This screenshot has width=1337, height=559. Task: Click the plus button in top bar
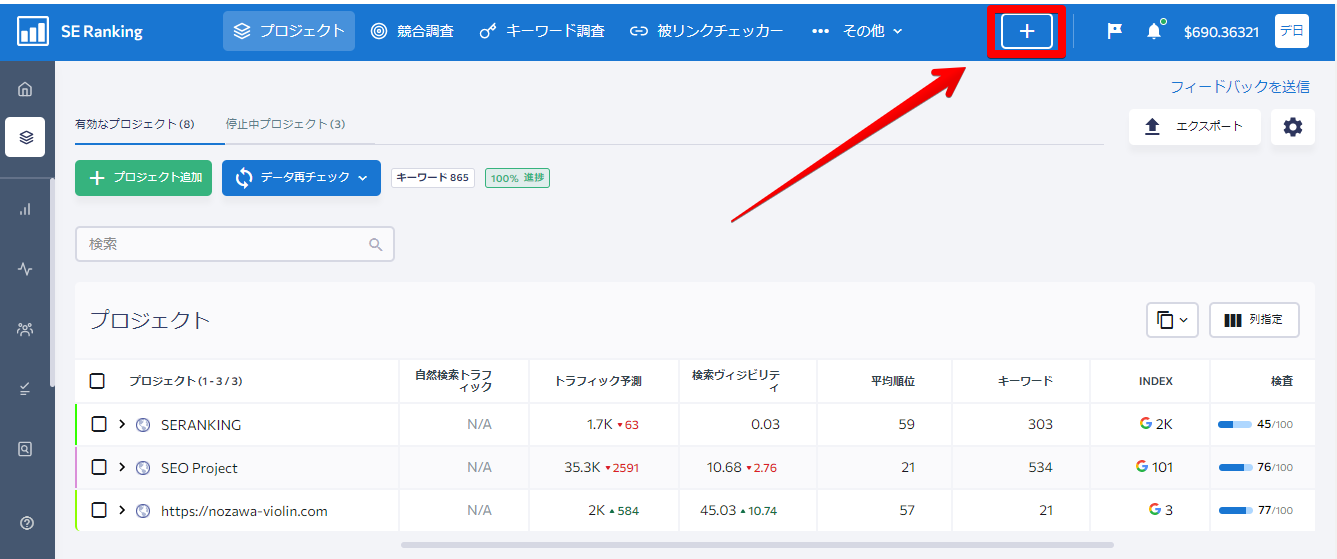coord(1027,32)
